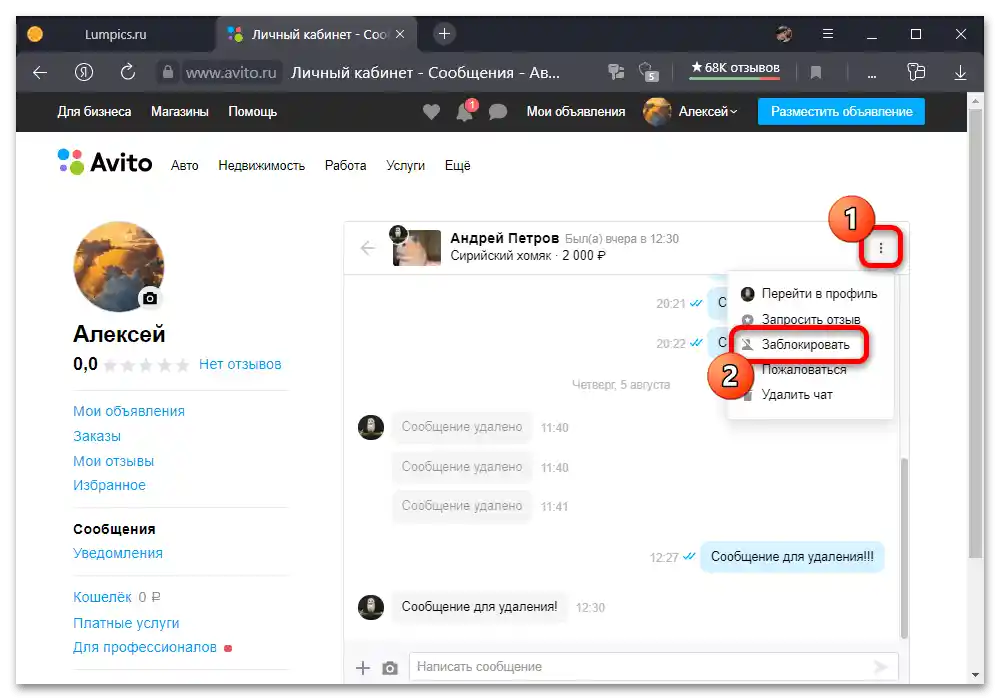Click the Сообщение для удаления!!! sent bubble
The height and width of the screenshot is (700, 1000).
pyautogui.click(x=792, y=557)
